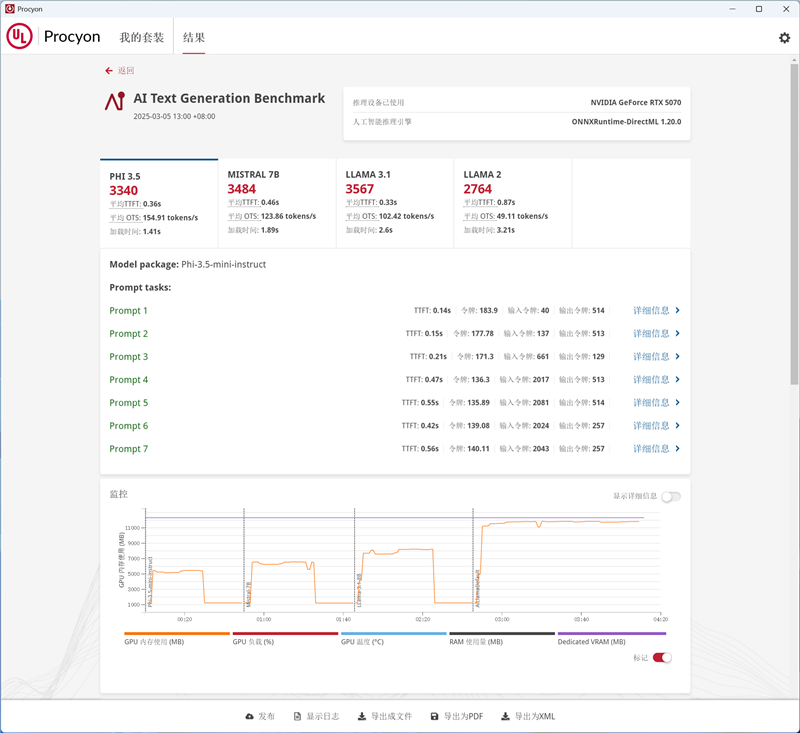Viewport: 800px width, 733px height.
Task: Click the Show log button label
Action: [x=323, y=717]
